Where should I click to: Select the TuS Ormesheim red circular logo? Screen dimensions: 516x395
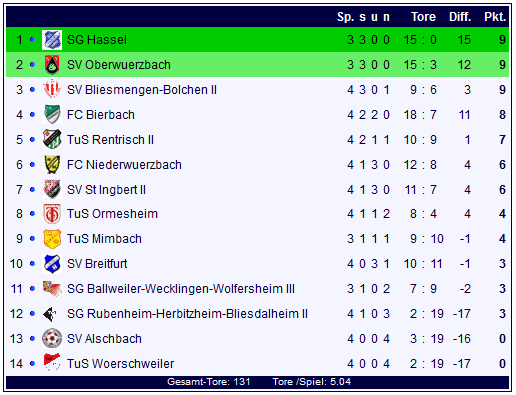pyautogui.click(x=52, y=214)
